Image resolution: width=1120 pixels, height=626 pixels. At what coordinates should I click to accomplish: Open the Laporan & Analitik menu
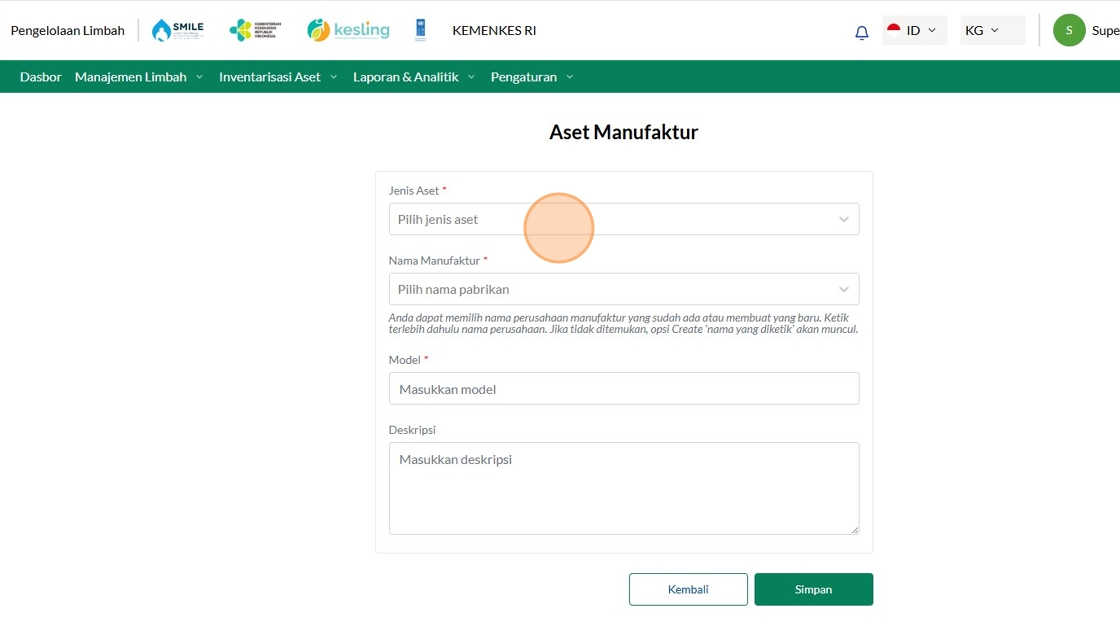(414, 76)
